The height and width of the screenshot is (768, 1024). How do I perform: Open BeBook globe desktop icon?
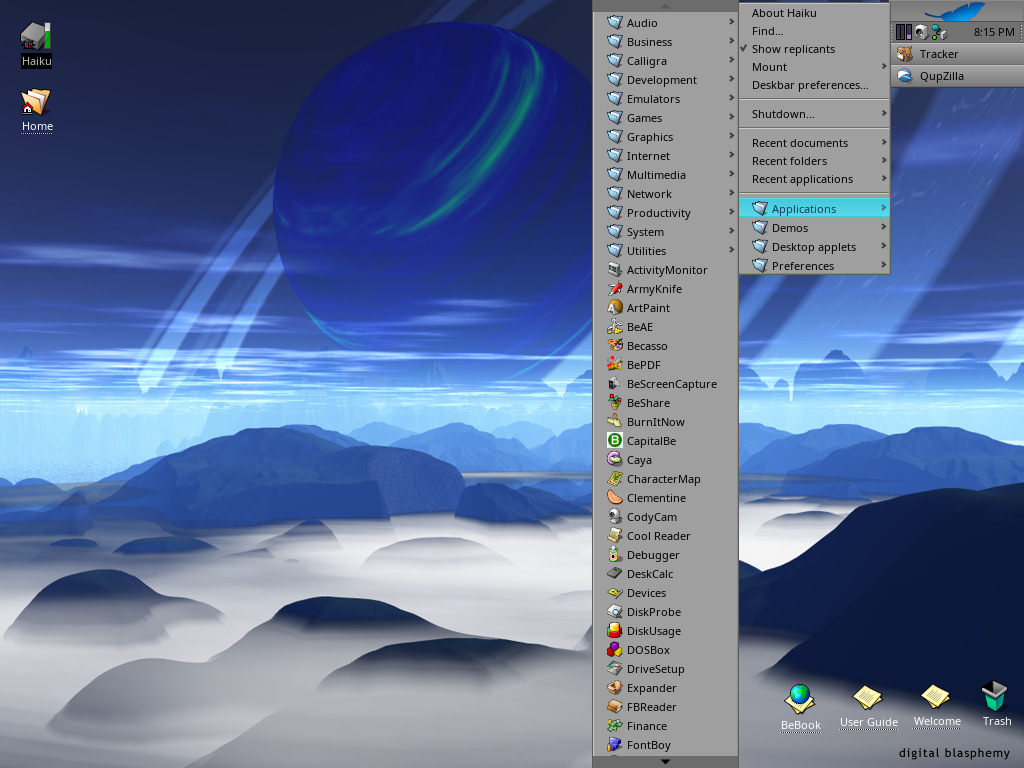(800, 699)
